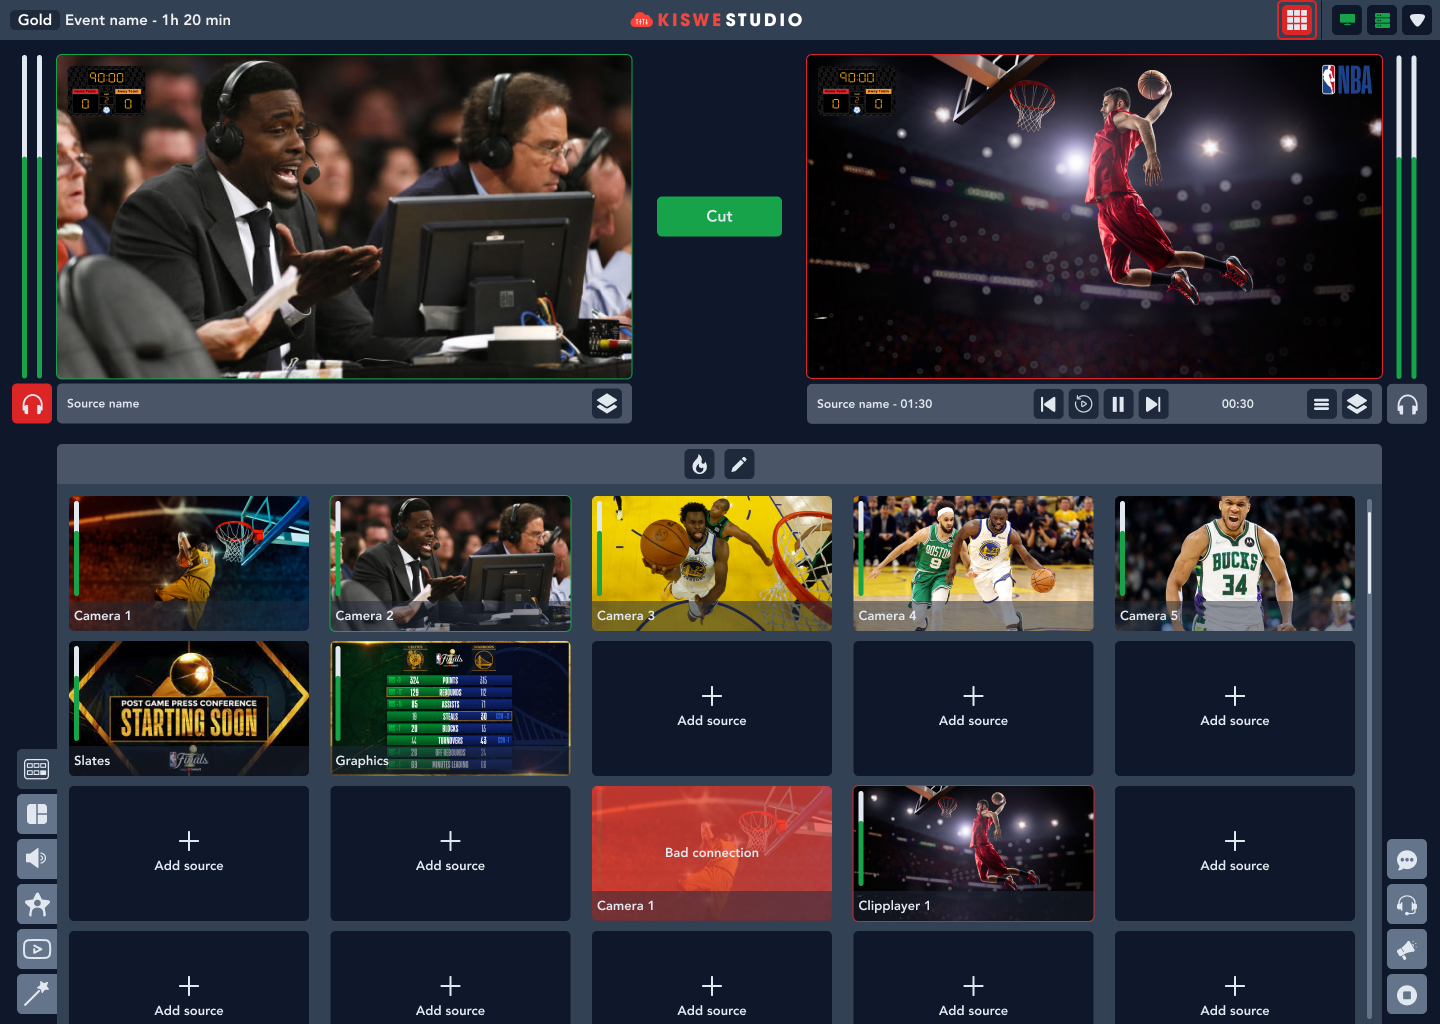Select the Graphics stats source
The width and height of the screenshot is (1440, 1024).
pyautogui.click(x=450, y=708)
